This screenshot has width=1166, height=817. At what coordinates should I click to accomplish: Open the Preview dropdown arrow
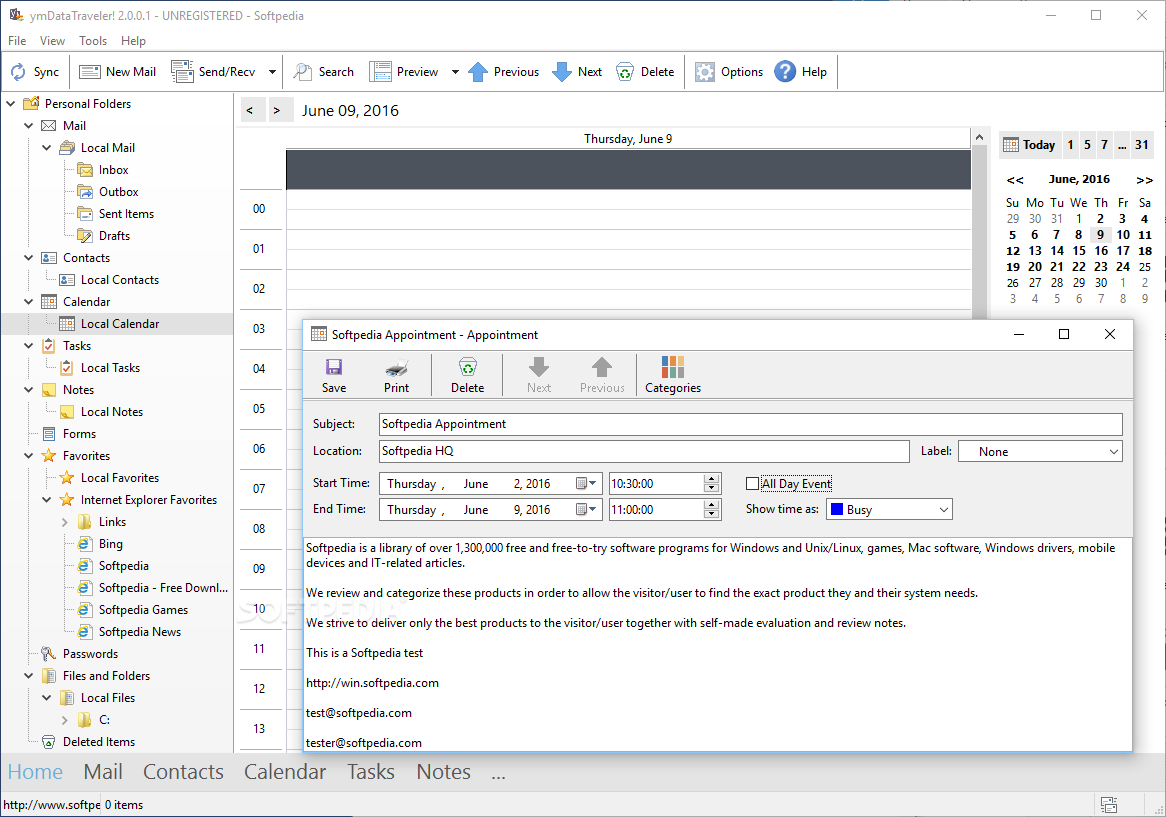pyautogui.click(x=455, y=72)
